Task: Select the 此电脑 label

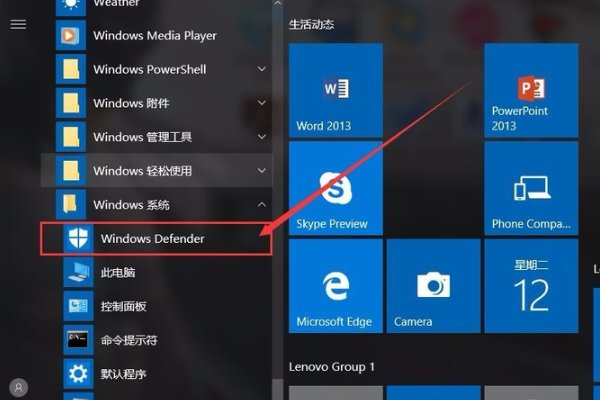Action: (118, 273)
